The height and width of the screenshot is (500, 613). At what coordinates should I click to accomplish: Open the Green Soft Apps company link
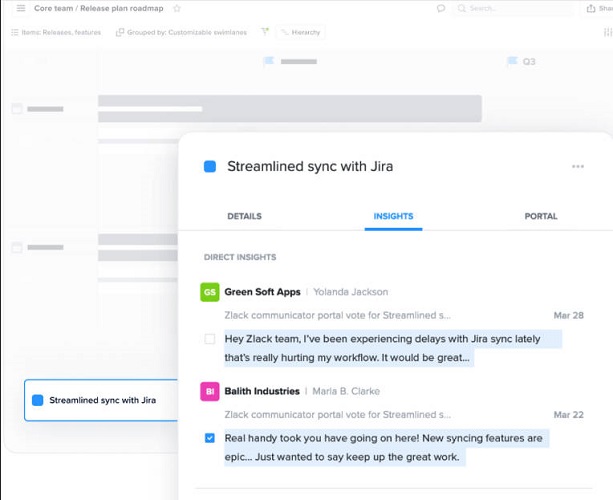(x=262, y=292)
